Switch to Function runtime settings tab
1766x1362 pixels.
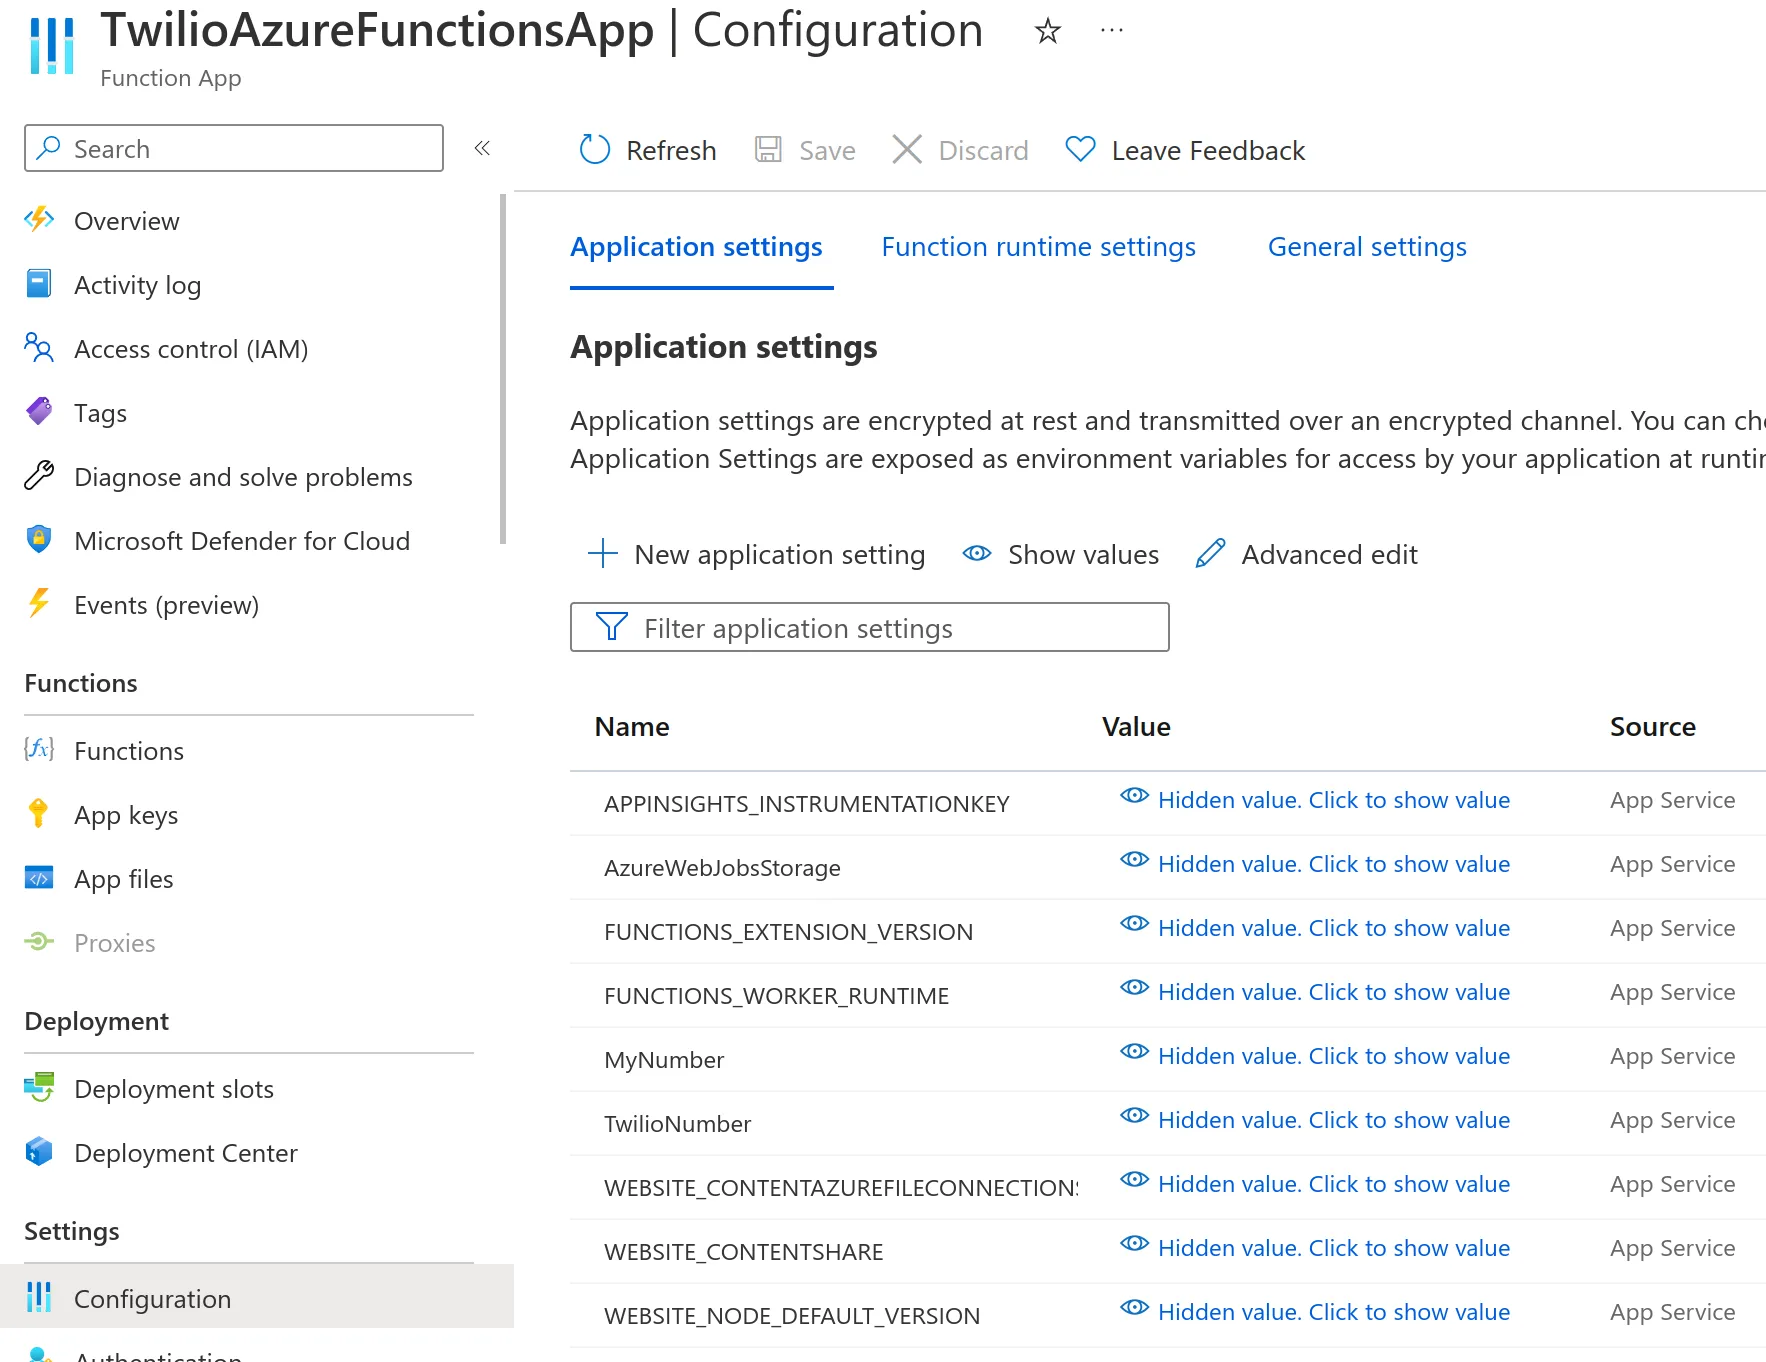tap(1038, 247)
